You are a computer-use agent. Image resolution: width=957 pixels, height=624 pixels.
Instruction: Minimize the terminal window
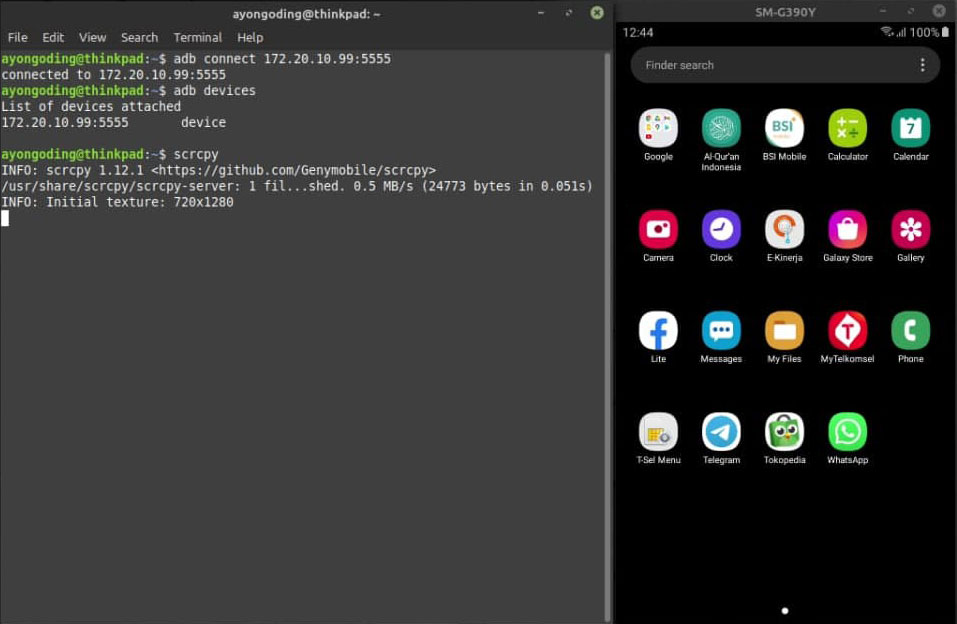click(541, 13)
